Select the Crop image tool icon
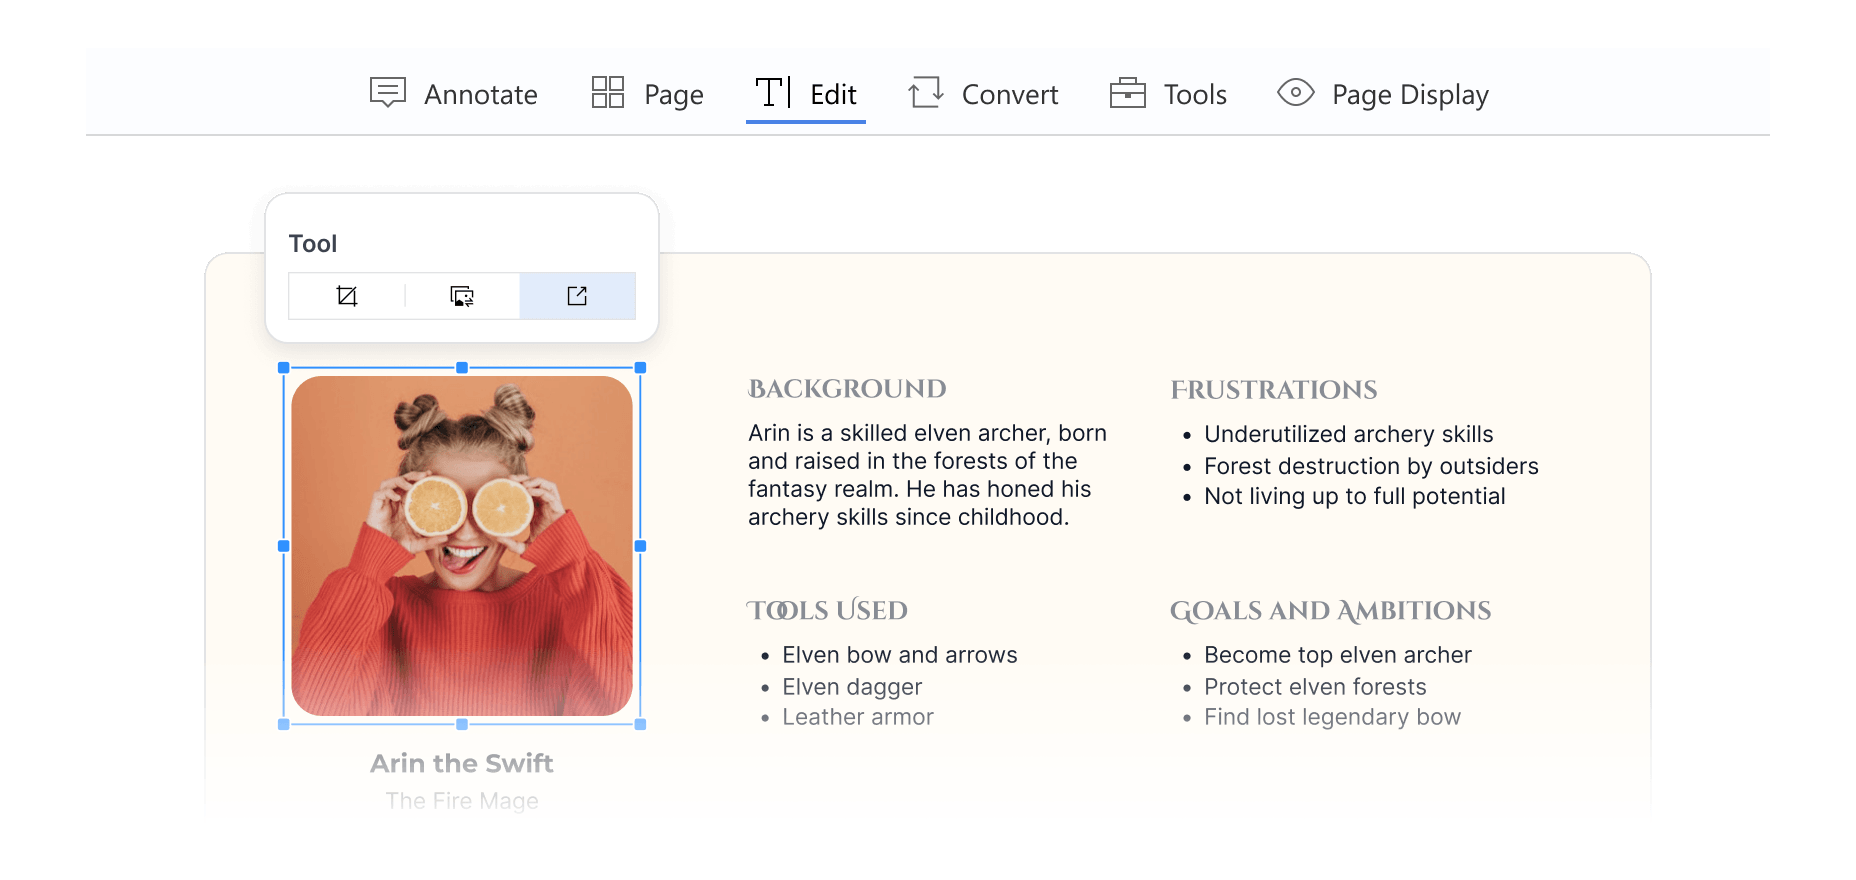The height and width of the screenshot is (880, 1856). click(x=347, y=296)
